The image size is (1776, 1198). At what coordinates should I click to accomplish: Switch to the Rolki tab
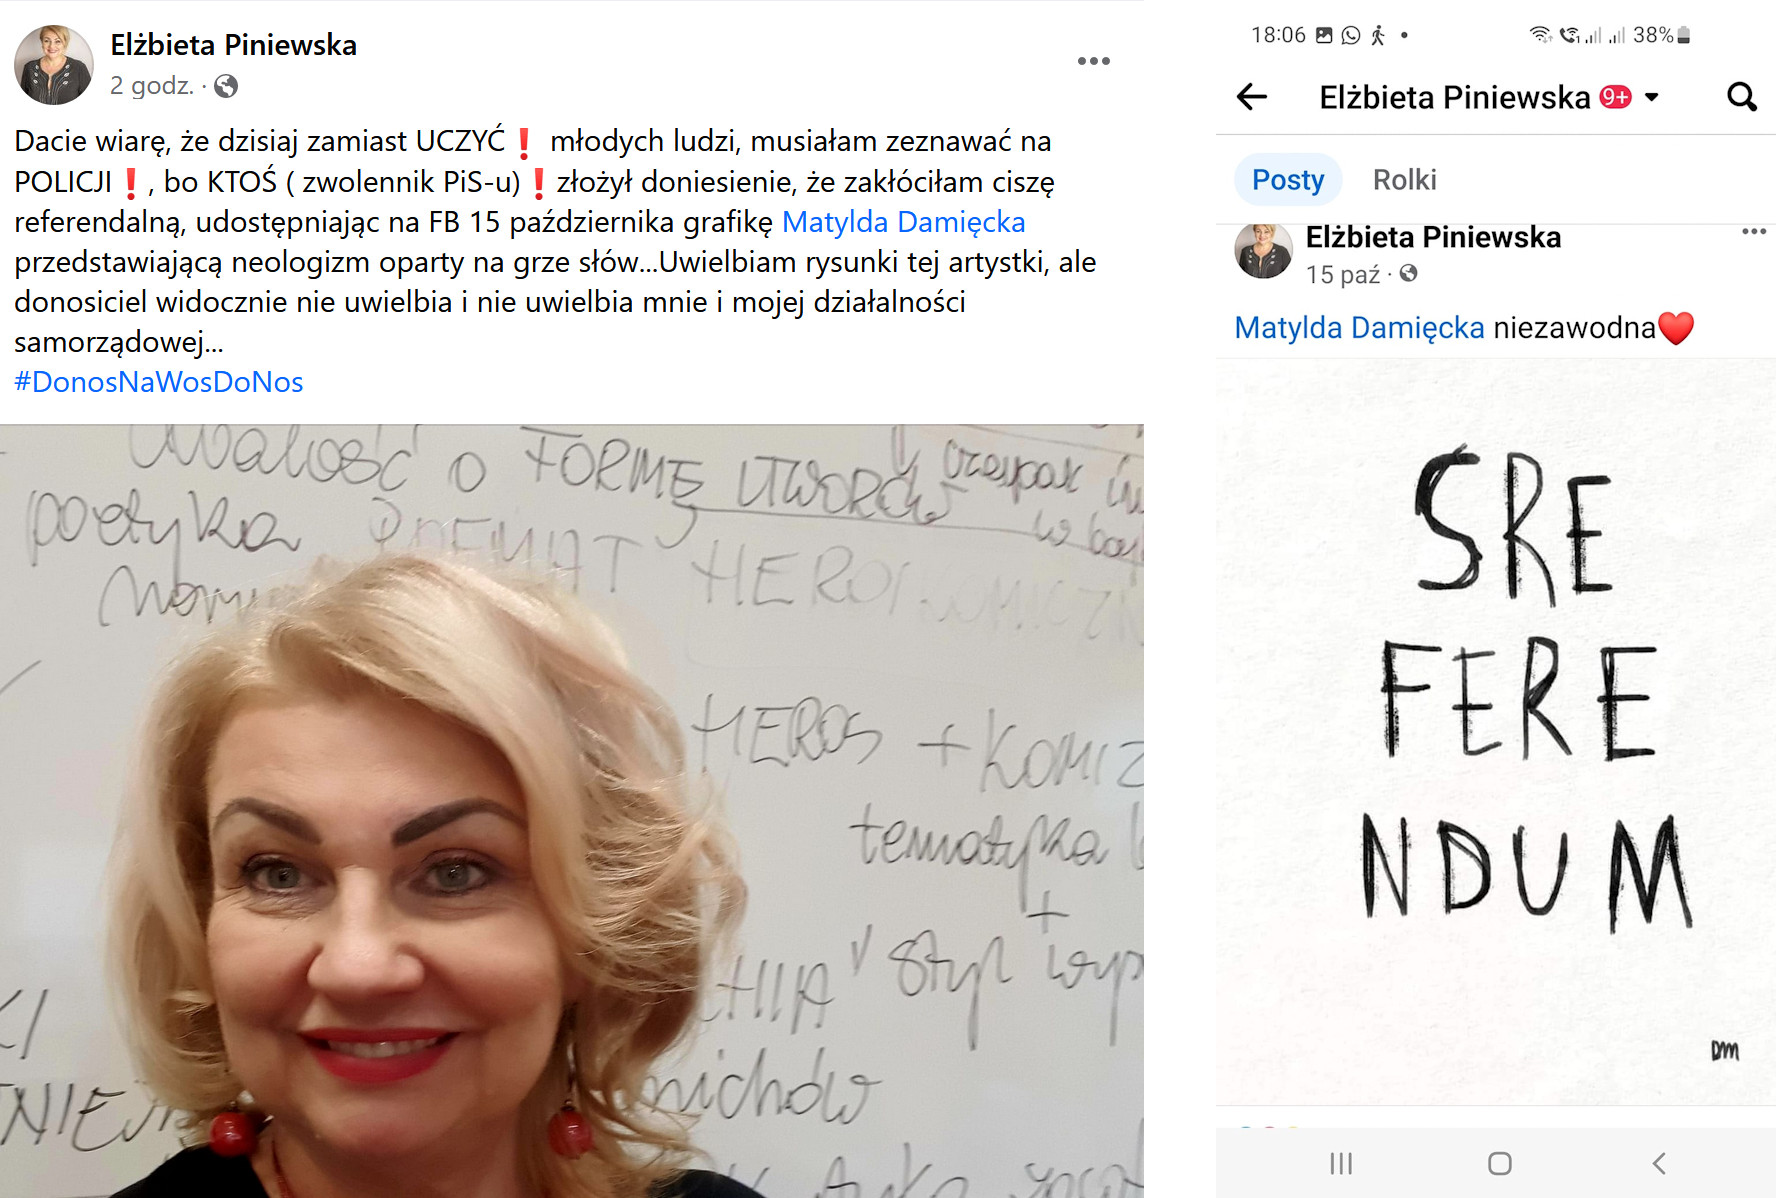coord(1404,180)
